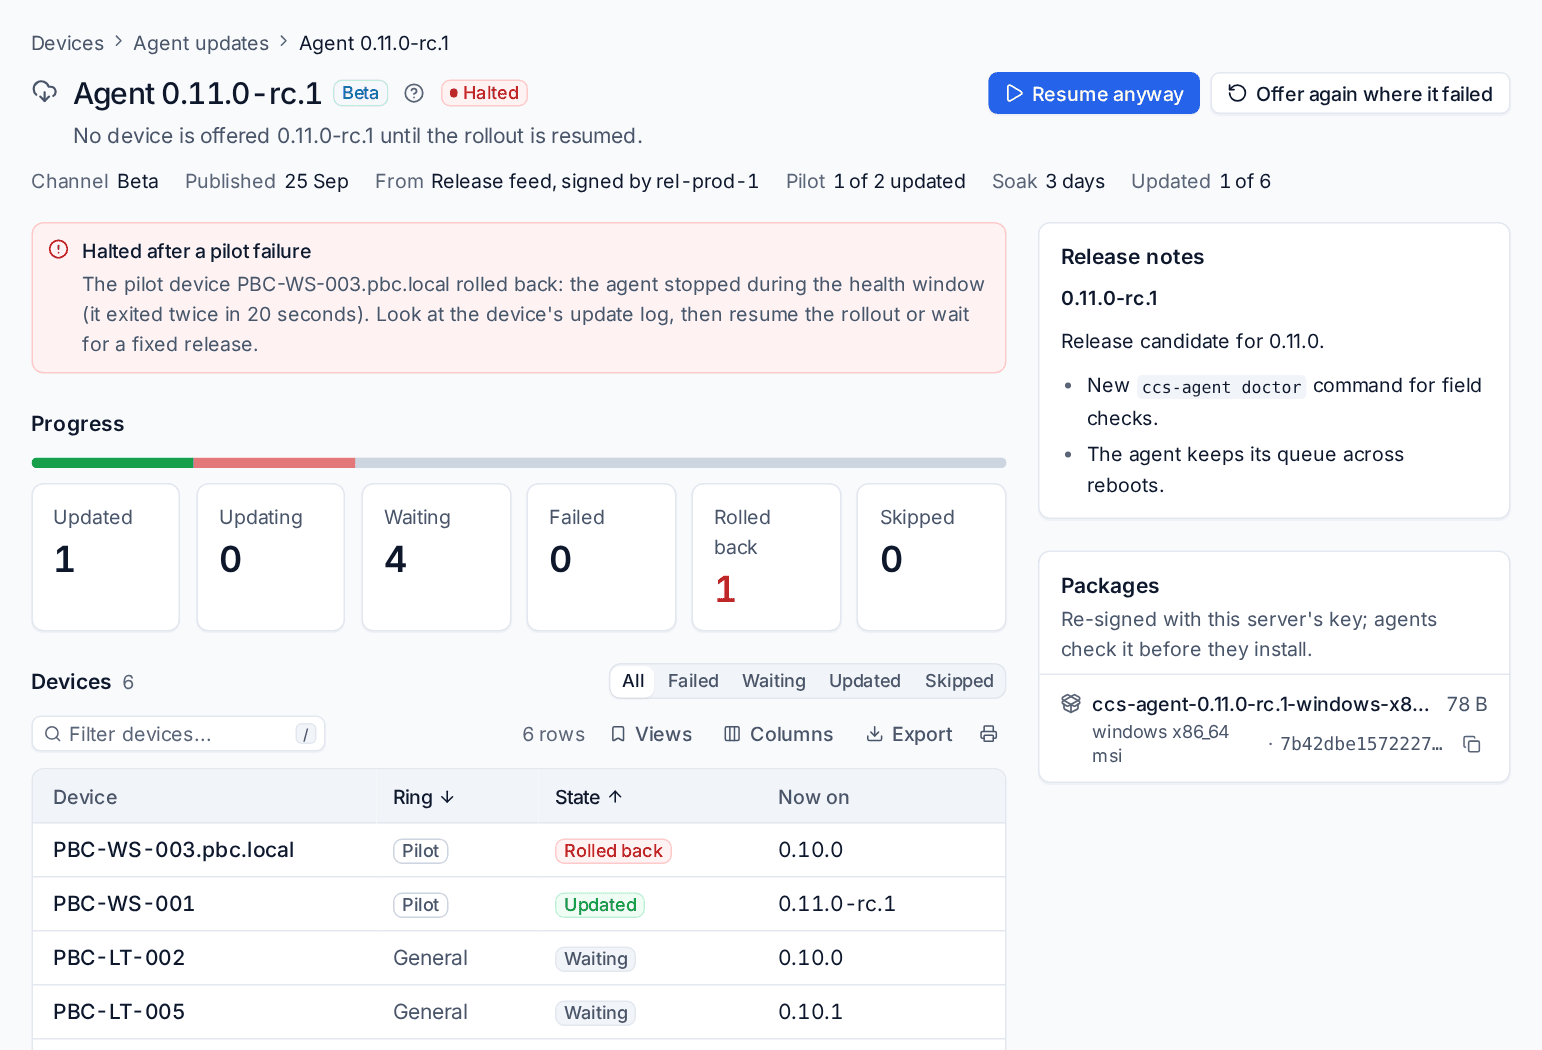1542x1050 pixels.
Task: Click the Beta channel badge
Action: click(360, 93)
